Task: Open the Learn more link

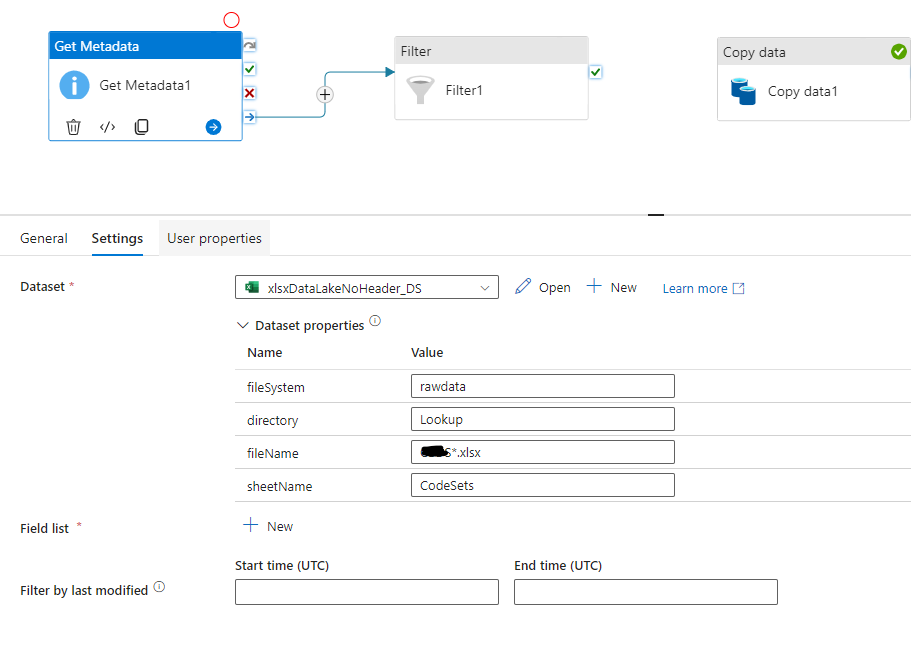Action: pos(695,288)
